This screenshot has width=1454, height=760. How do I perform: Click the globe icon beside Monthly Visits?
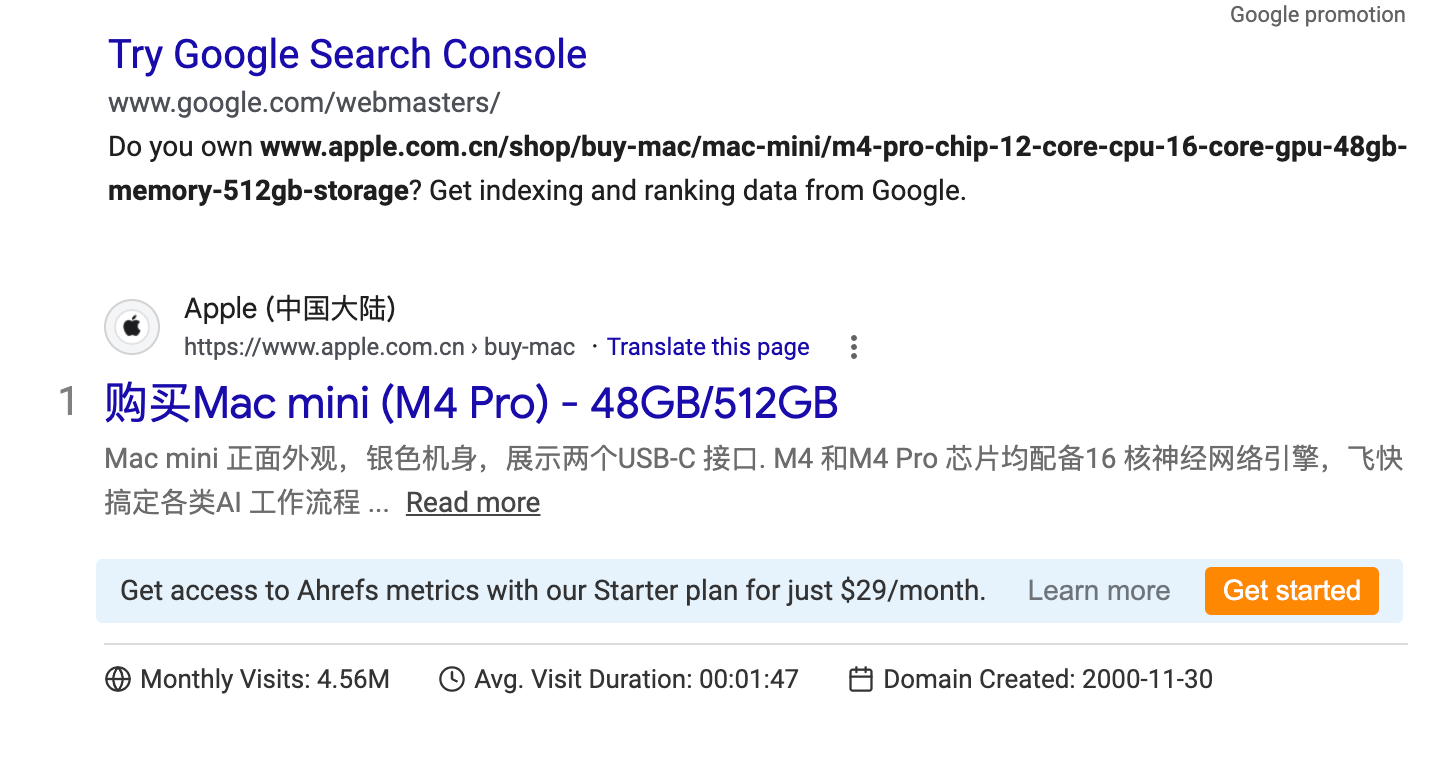(x=118, y=680)
